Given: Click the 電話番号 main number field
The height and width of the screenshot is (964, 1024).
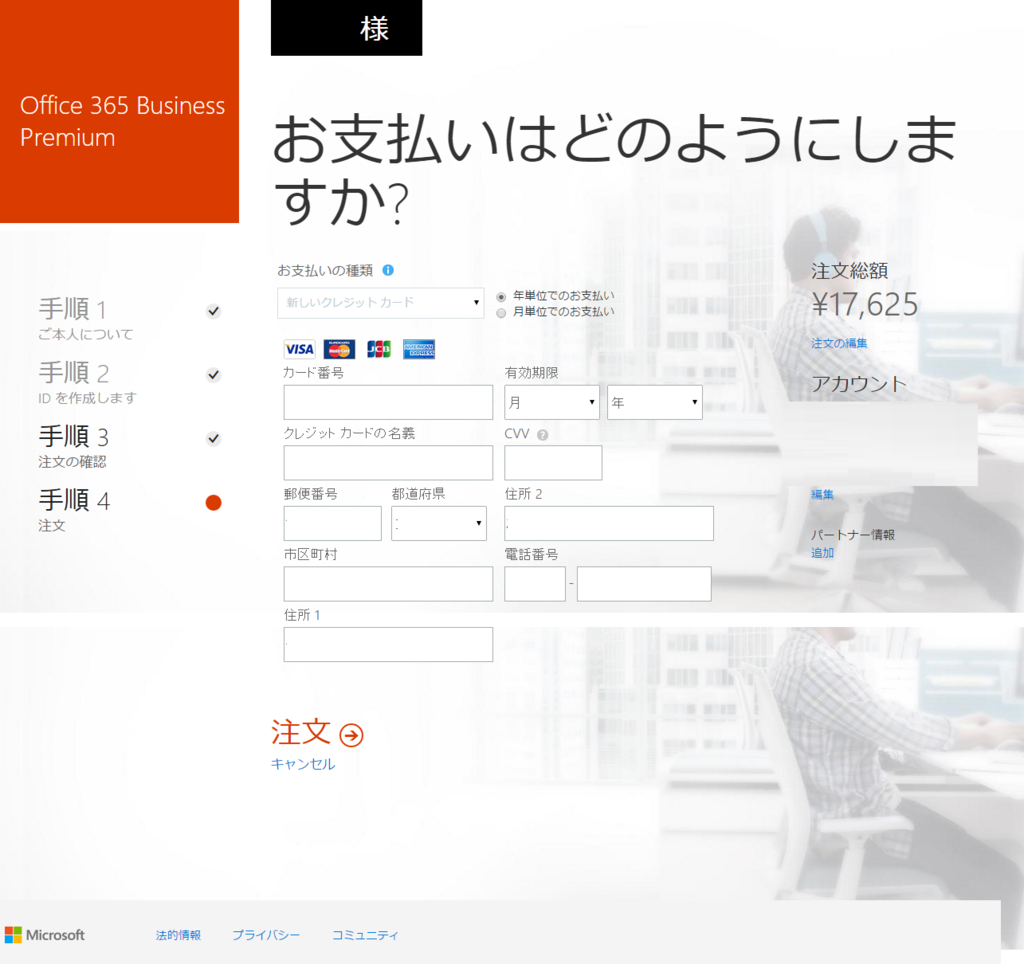Looking at the screenshot, I should (644, 584).
